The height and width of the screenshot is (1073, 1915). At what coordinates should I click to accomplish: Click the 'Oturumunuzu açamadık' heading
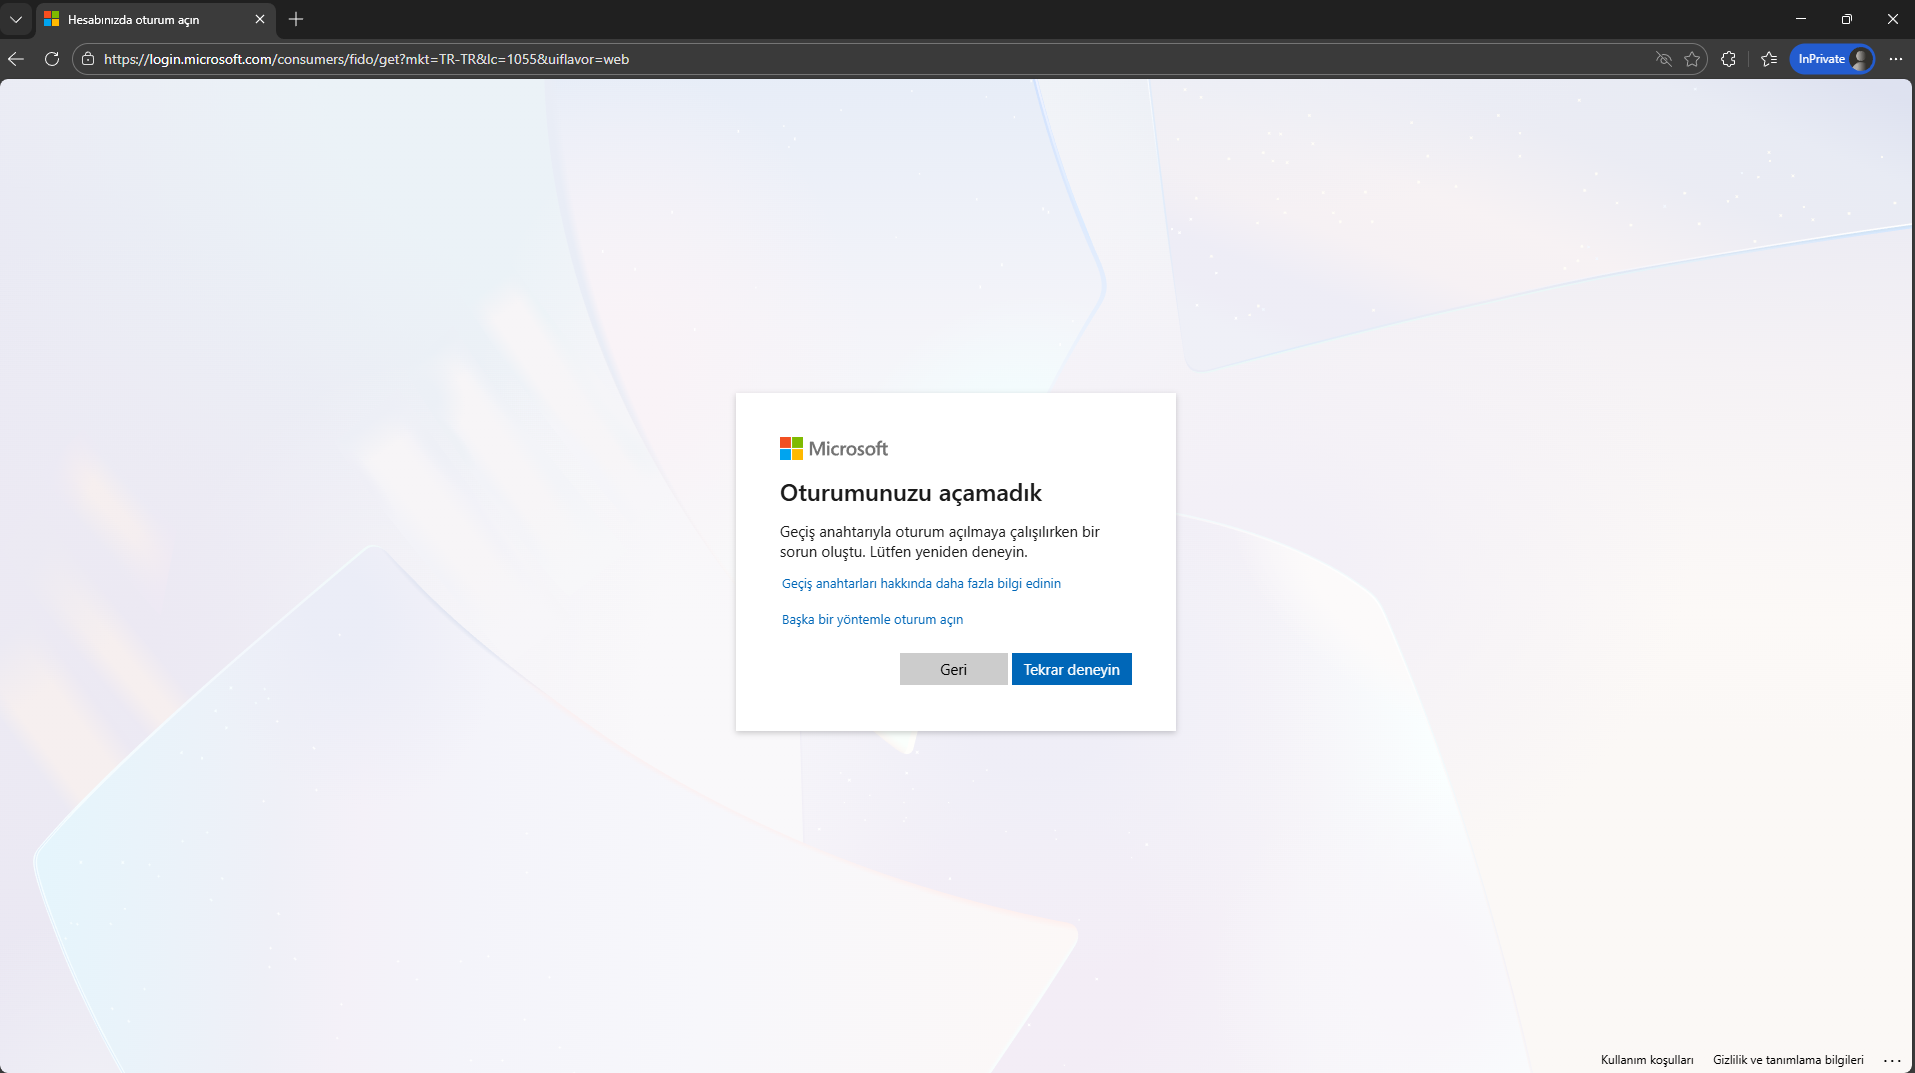click(x=911, y=493)
